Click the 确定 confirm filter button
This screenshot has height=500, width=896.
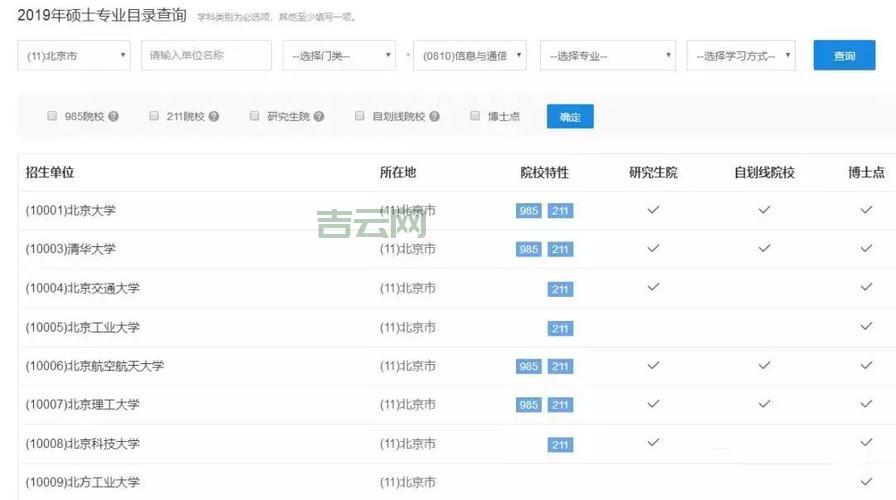(x=570, y=117)
